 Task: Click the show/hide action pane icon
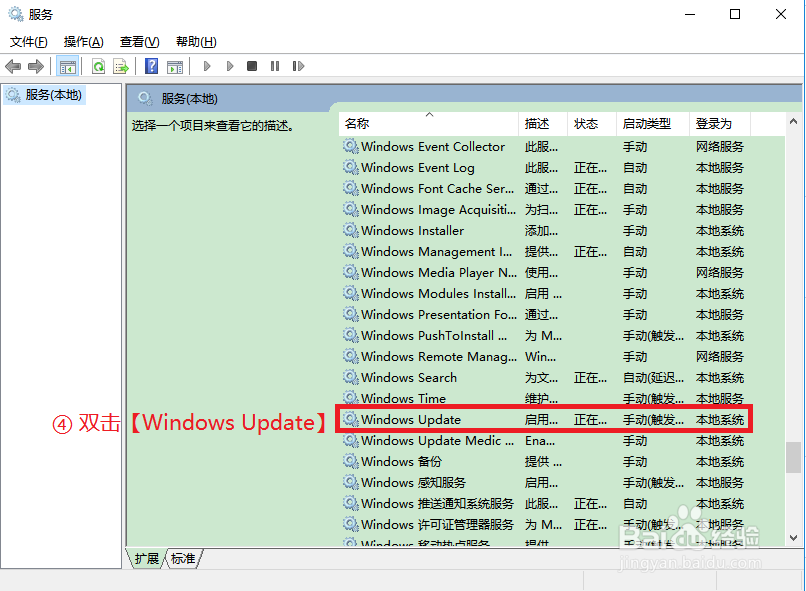tap(175, 66)
